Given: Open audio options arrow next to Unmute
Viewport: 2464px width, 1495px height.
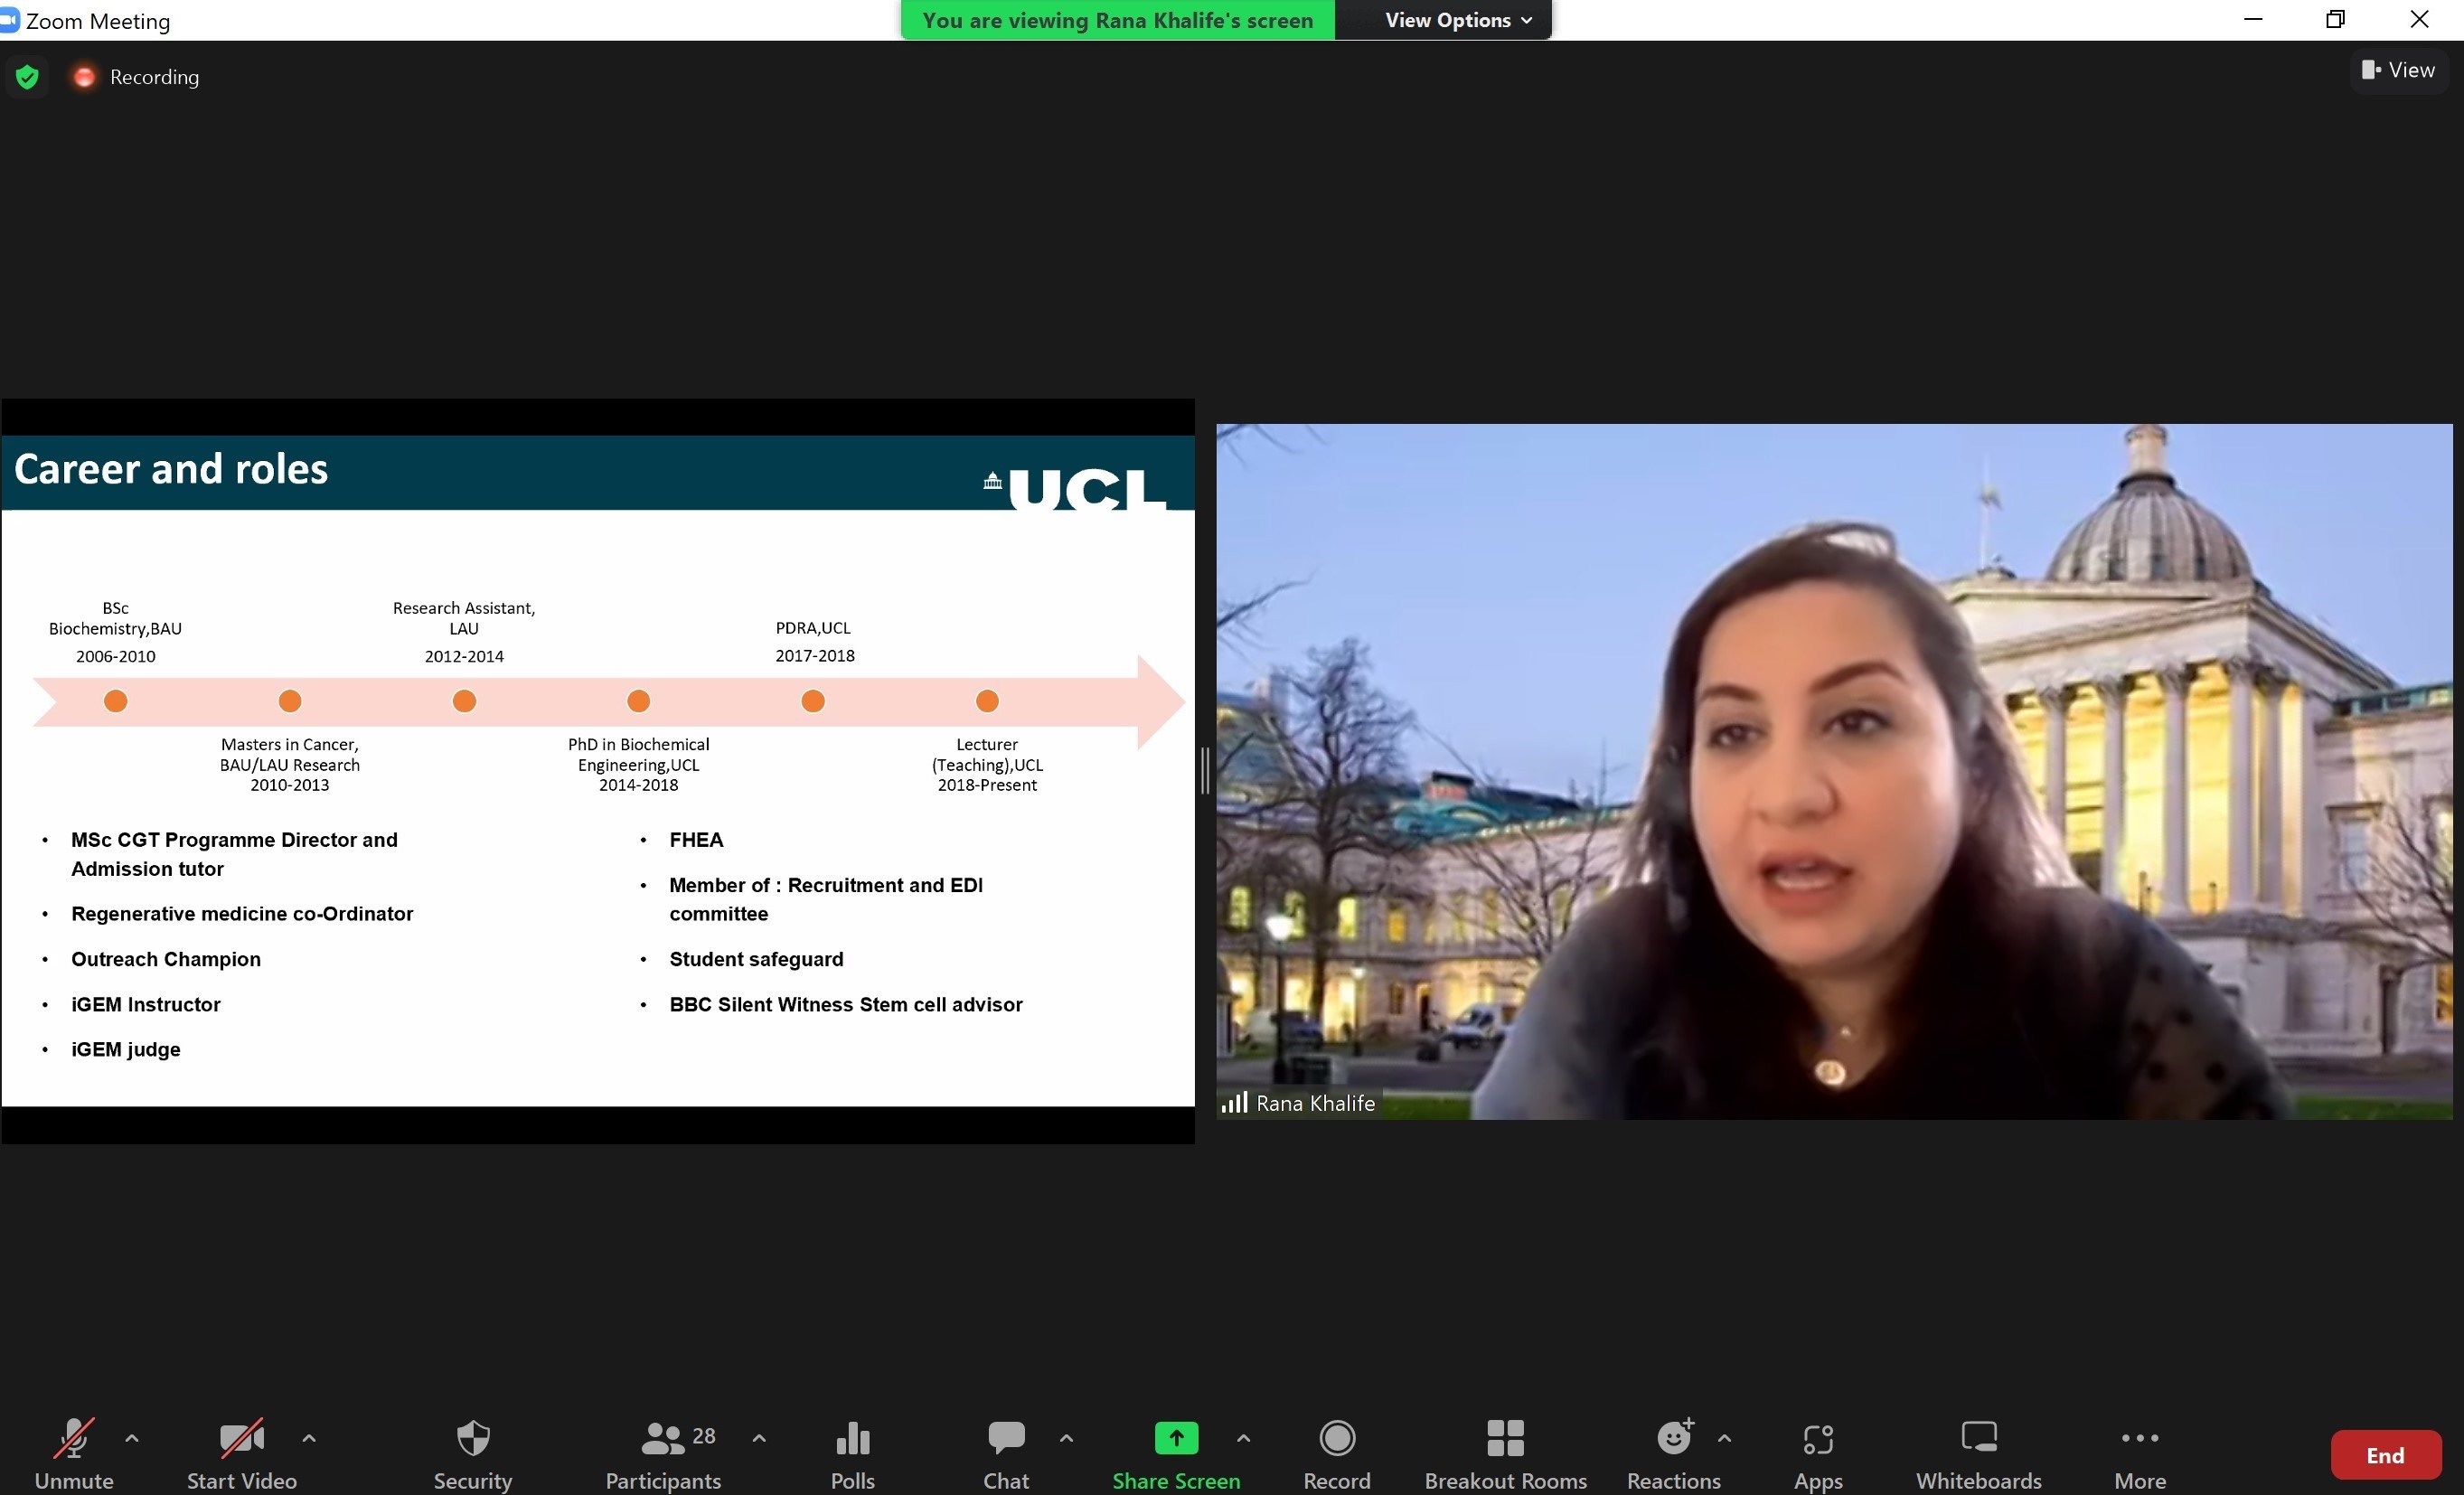Looking at the screenshot, I should click(132, 1438).
